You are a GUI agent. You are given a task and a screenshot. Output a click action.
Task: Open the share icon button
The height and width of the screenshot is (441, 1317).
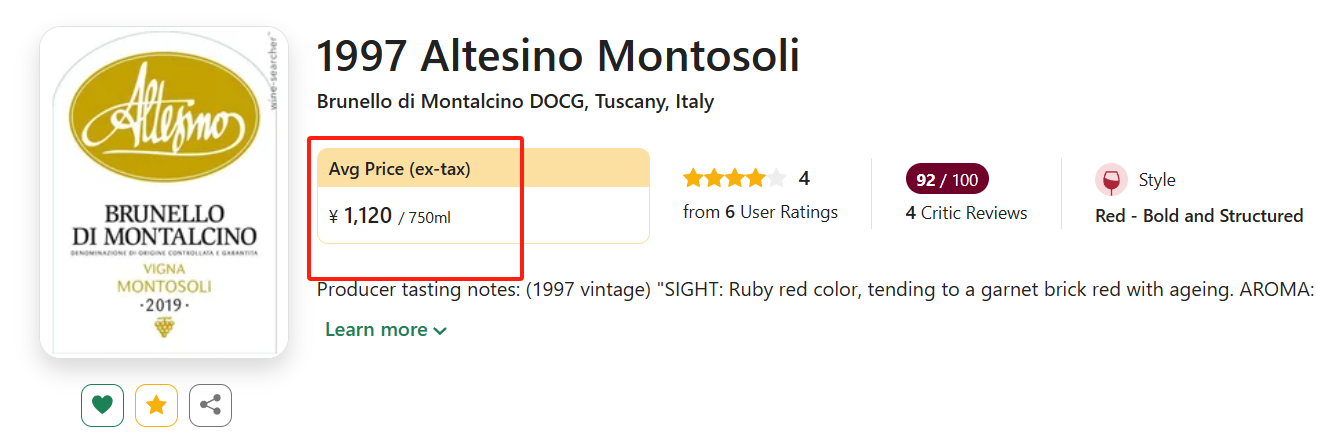click(210, 405)
